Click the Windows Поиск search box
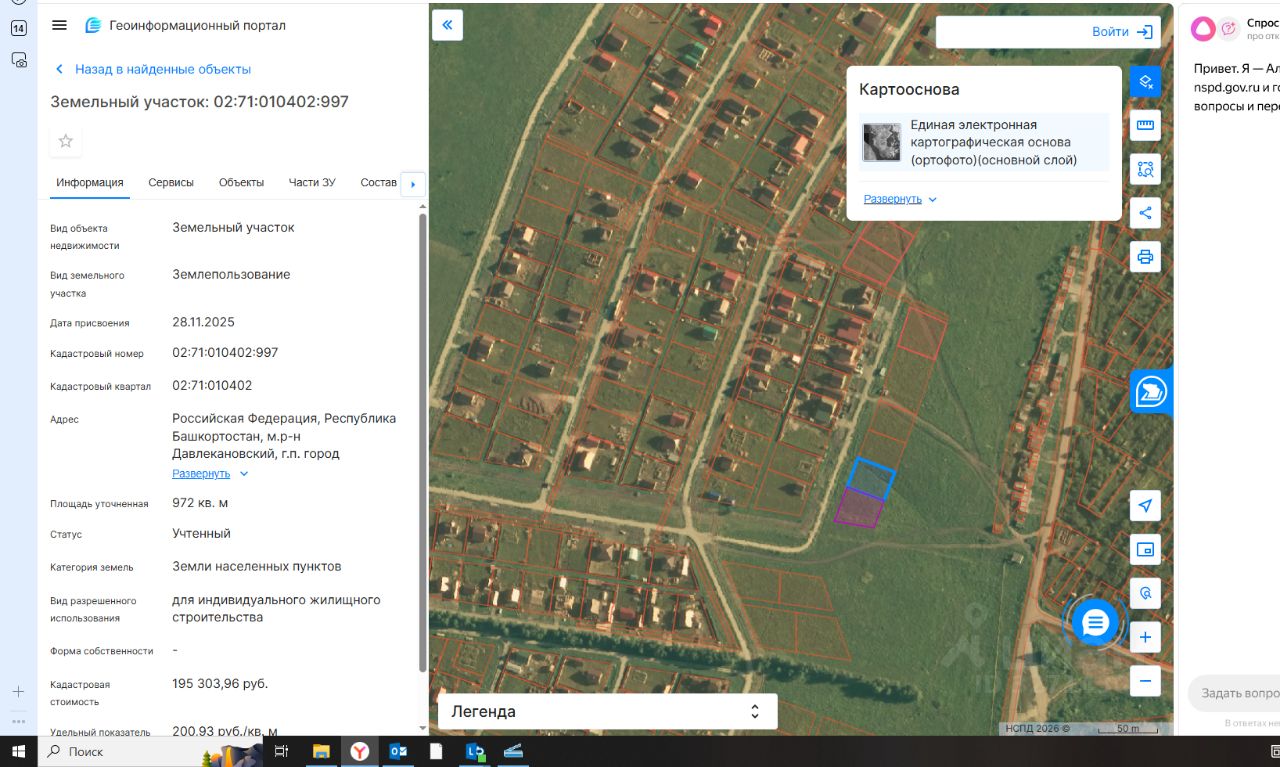This screenshot has height=767, width=1280. [120, 751]
